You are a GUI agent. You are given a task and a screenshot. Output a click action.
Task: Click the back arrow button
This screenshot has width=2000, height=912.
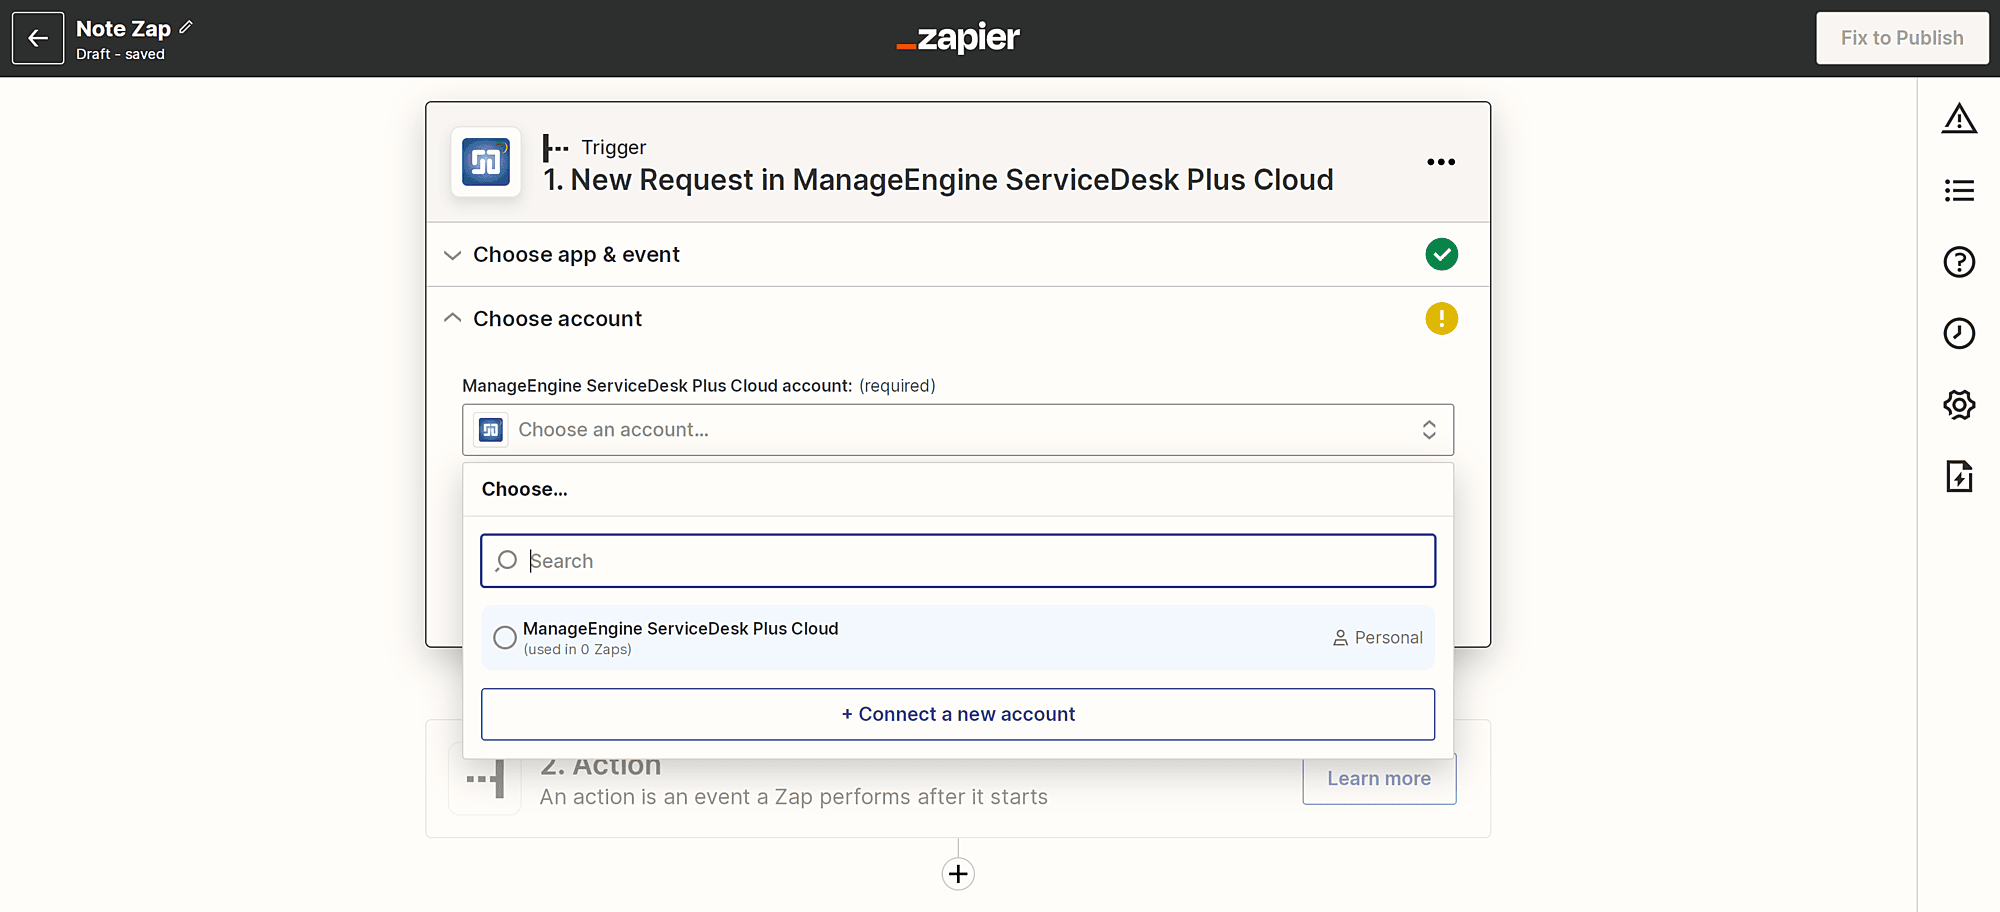[38, 38]
